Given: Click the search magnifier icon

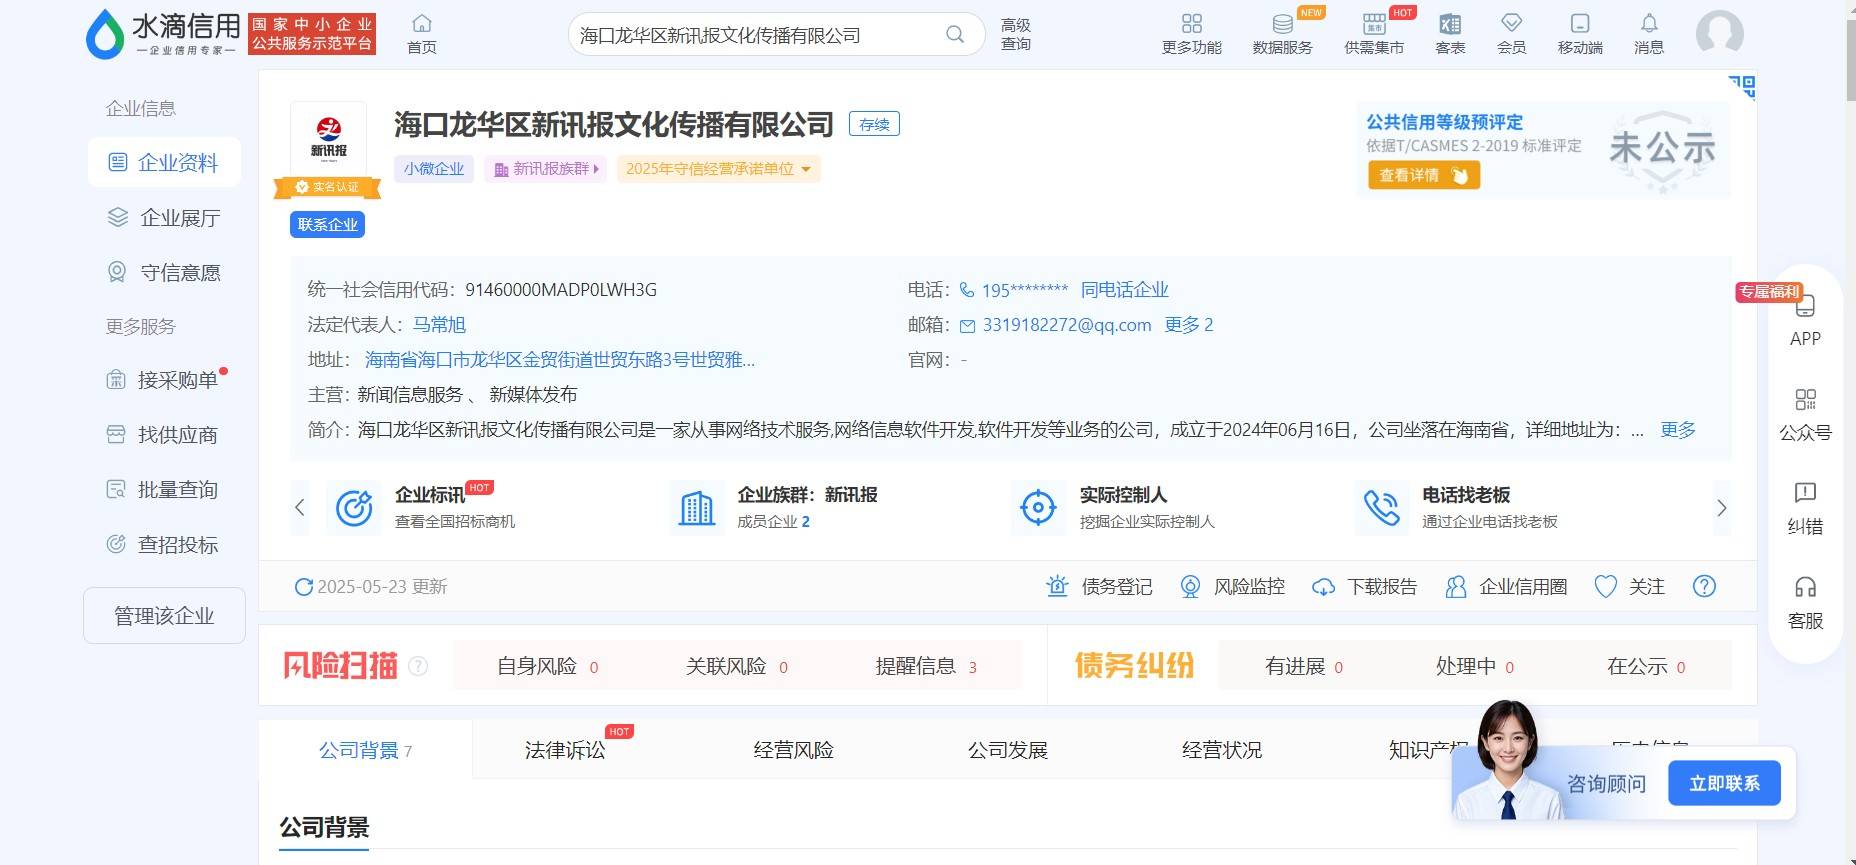Looking at the screenshot, I should point(955,35).
